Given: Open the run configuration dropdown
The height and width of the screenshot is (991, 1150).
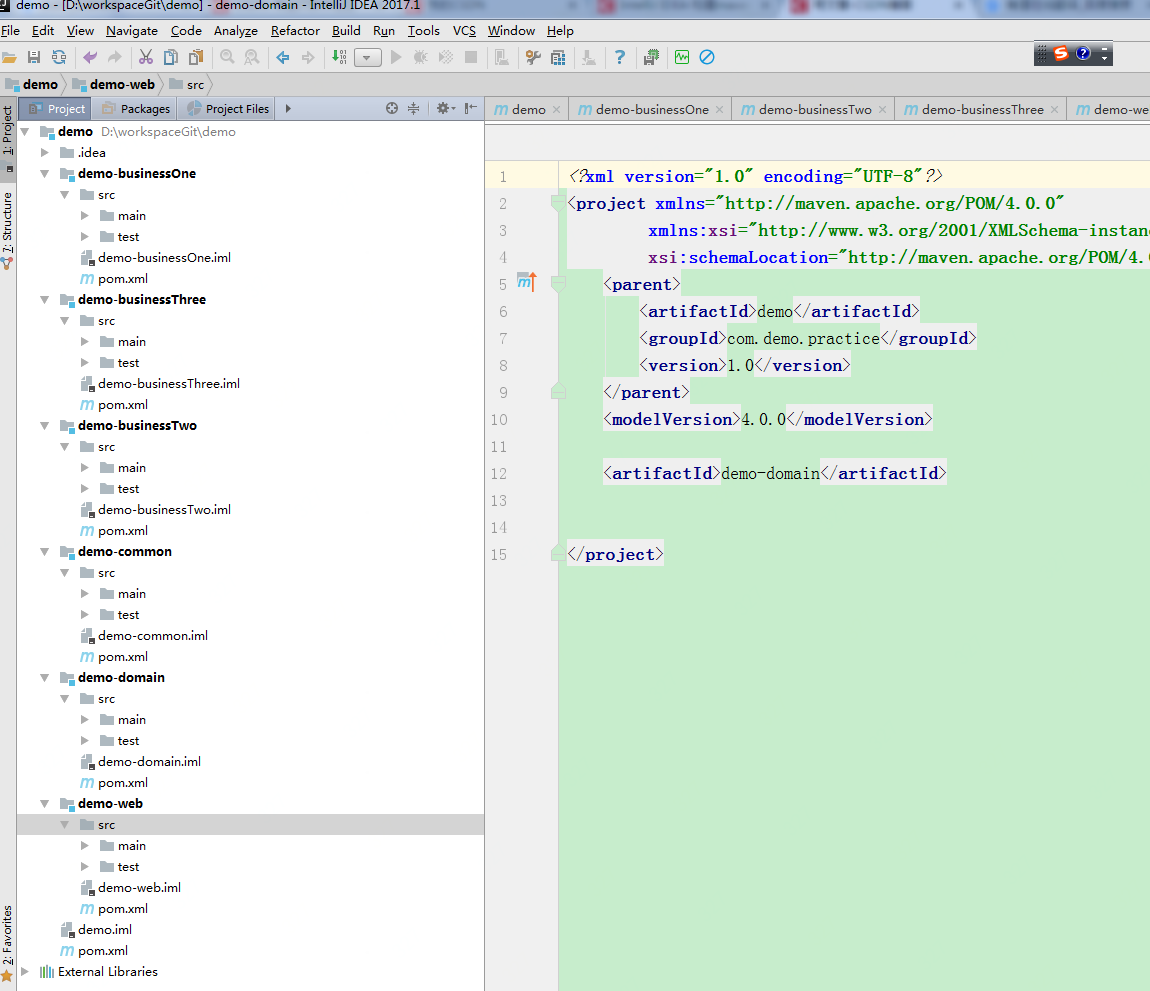Looking at the screenshot, I should click(367, 57).
